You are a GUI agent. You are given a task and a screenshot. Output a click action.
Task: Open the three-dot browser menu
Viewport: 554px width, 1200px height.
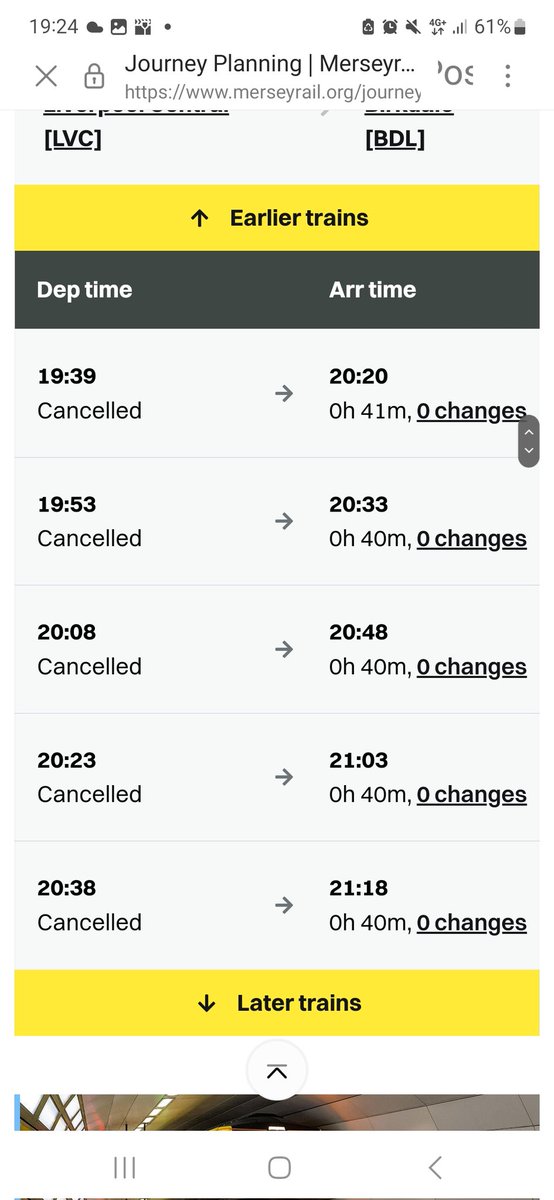click(x=508, y=76)
